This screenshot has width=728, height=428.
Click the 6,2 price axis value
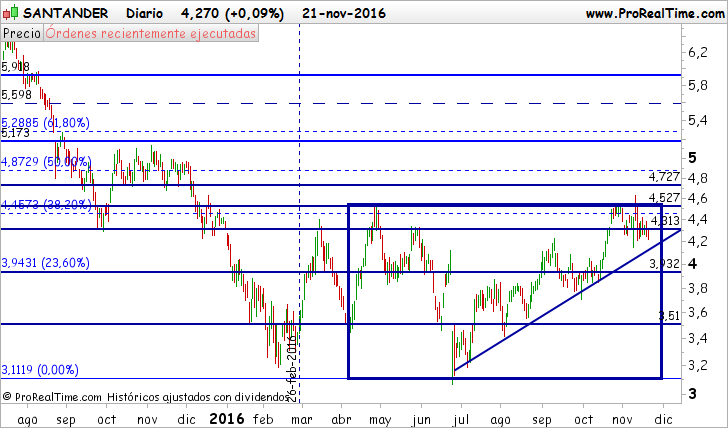(x=698, y=52)
